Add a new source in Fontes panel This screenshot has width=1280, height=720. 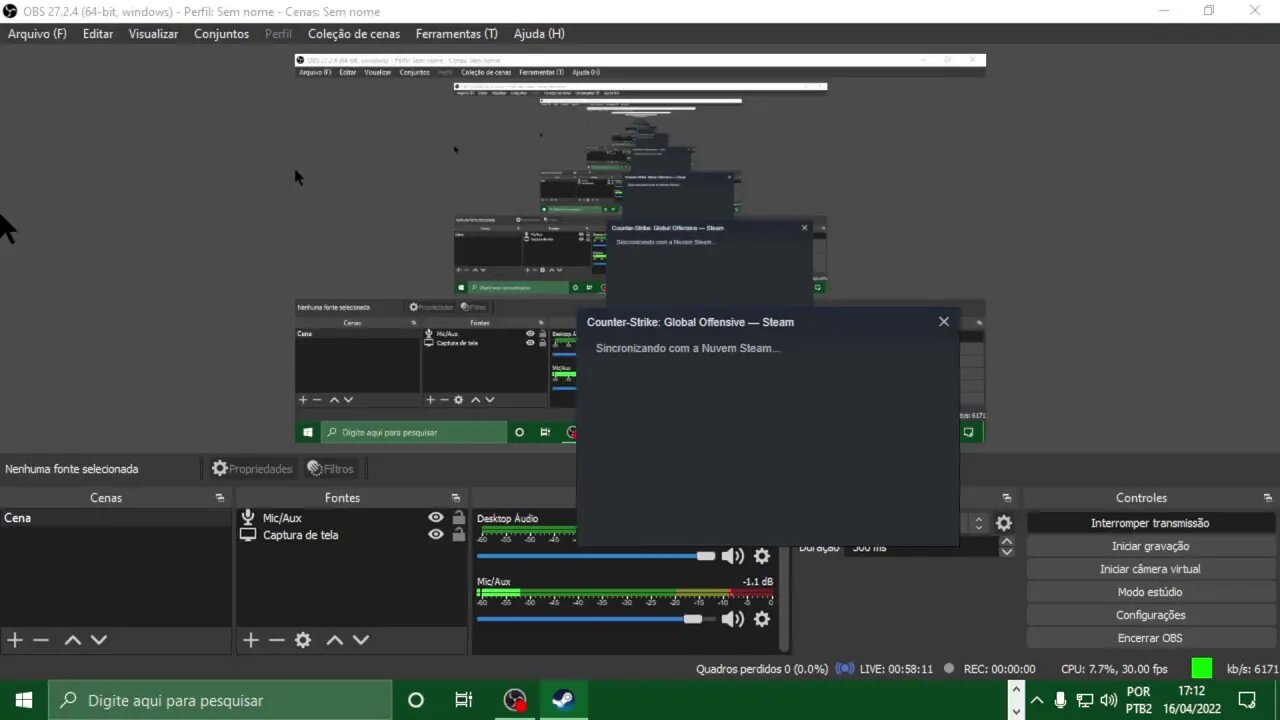tap(251, 640)
